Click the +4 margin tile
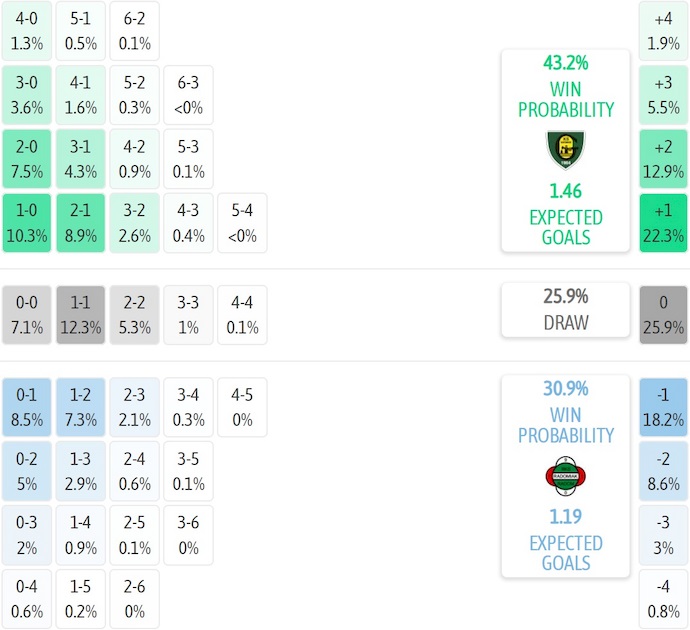Image resolution: width=690 pixels, height=630 pixels. click(x=664, y=31)
